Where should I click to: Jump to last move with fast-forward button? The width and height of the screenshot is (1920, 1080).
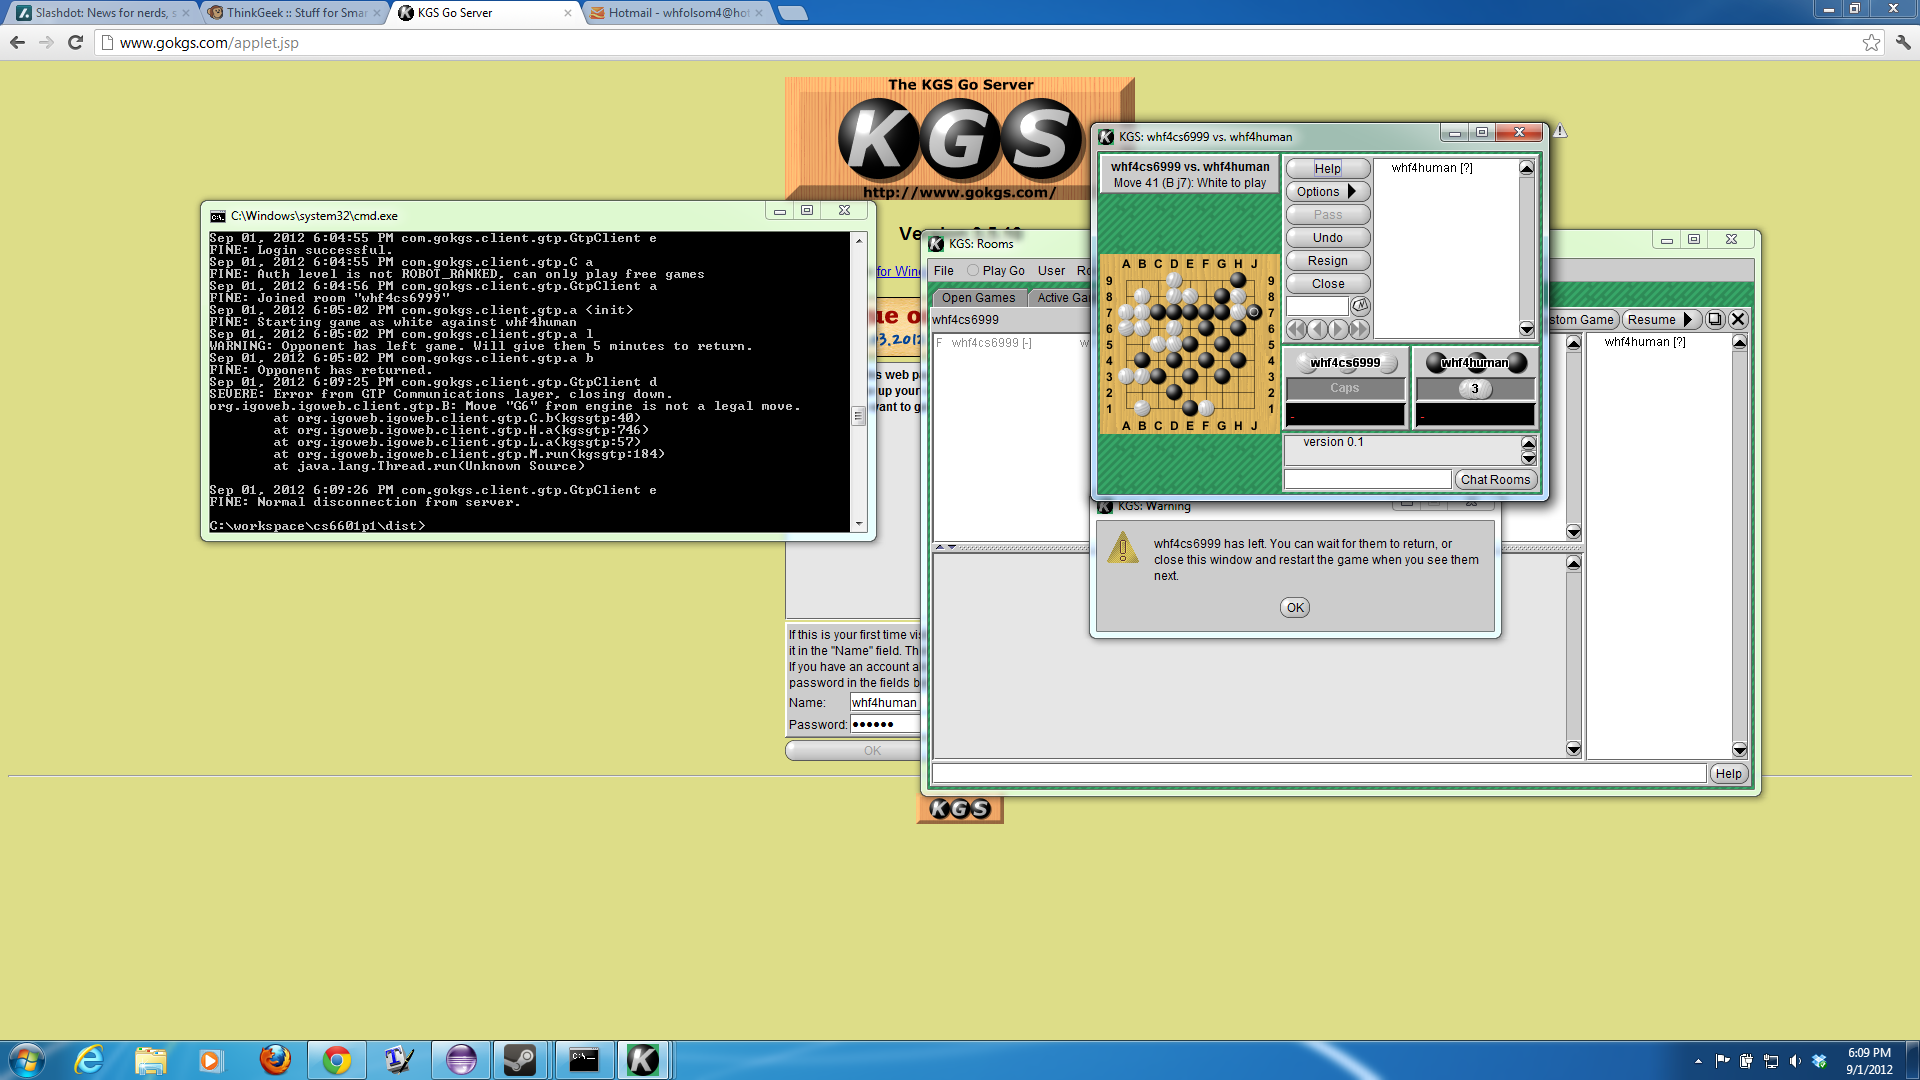(1359, 329)
